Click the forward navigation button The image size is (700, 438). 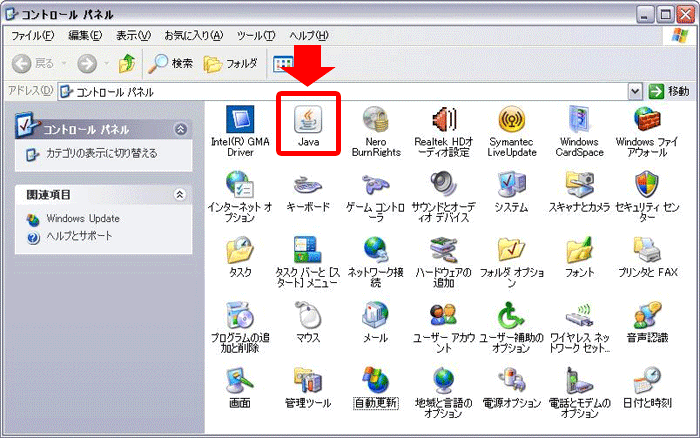pos(87,64)
